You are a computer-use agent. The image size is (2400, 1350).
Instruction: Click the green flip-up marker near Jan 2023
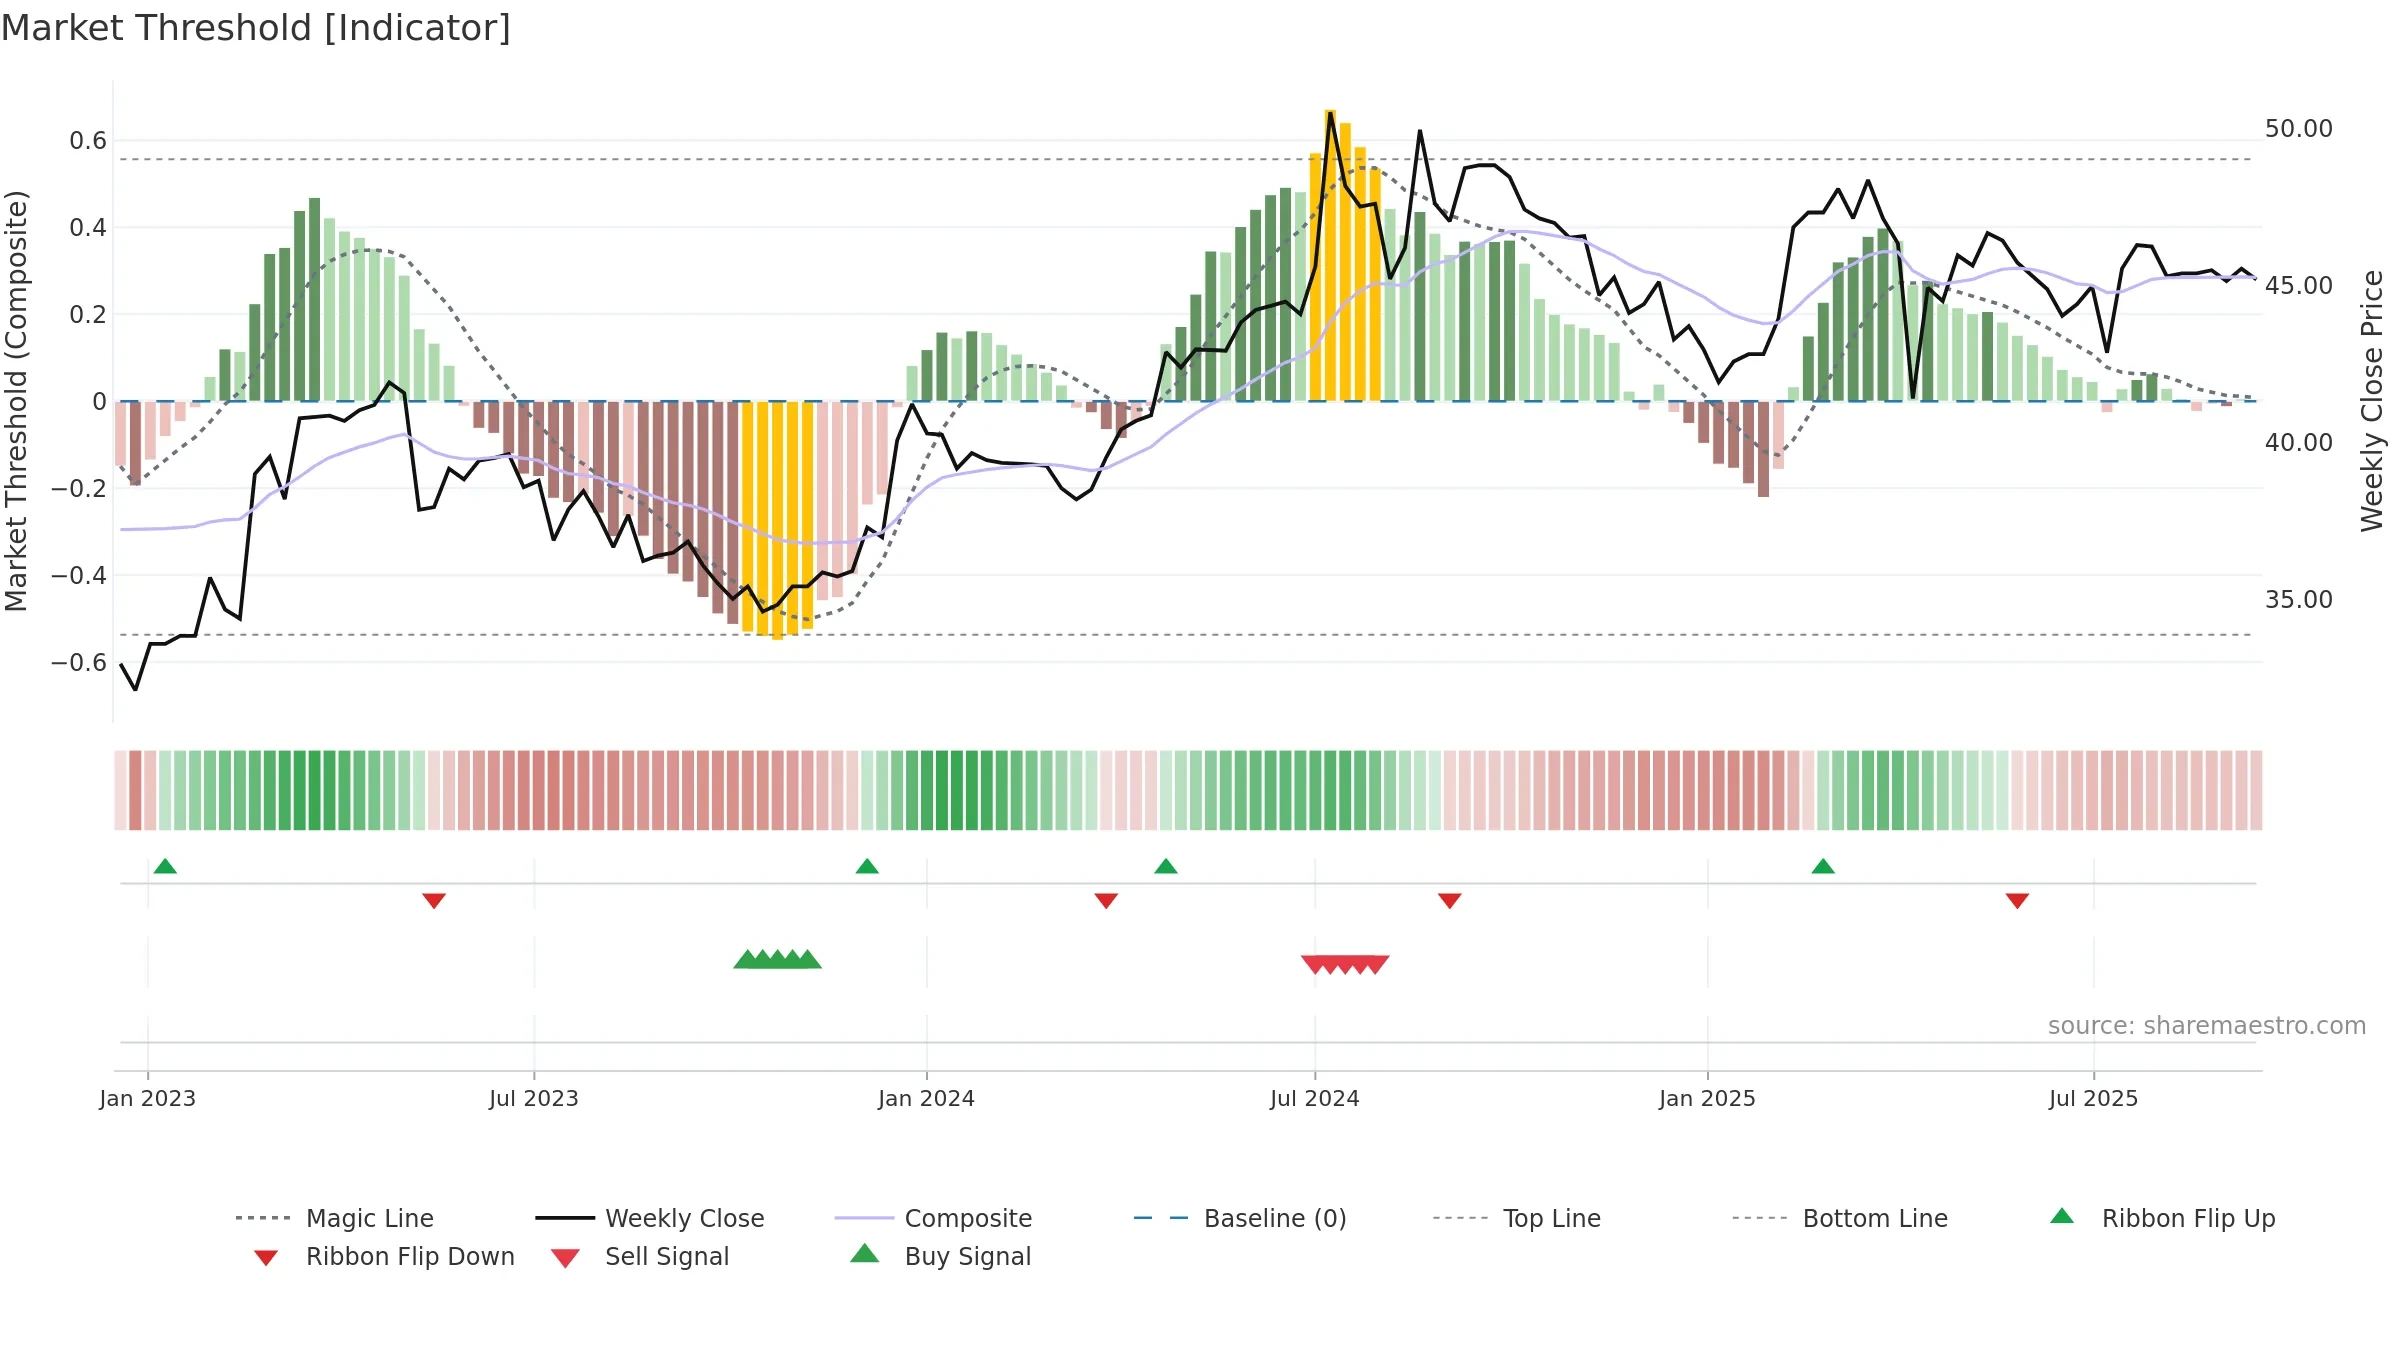[165, 866]
